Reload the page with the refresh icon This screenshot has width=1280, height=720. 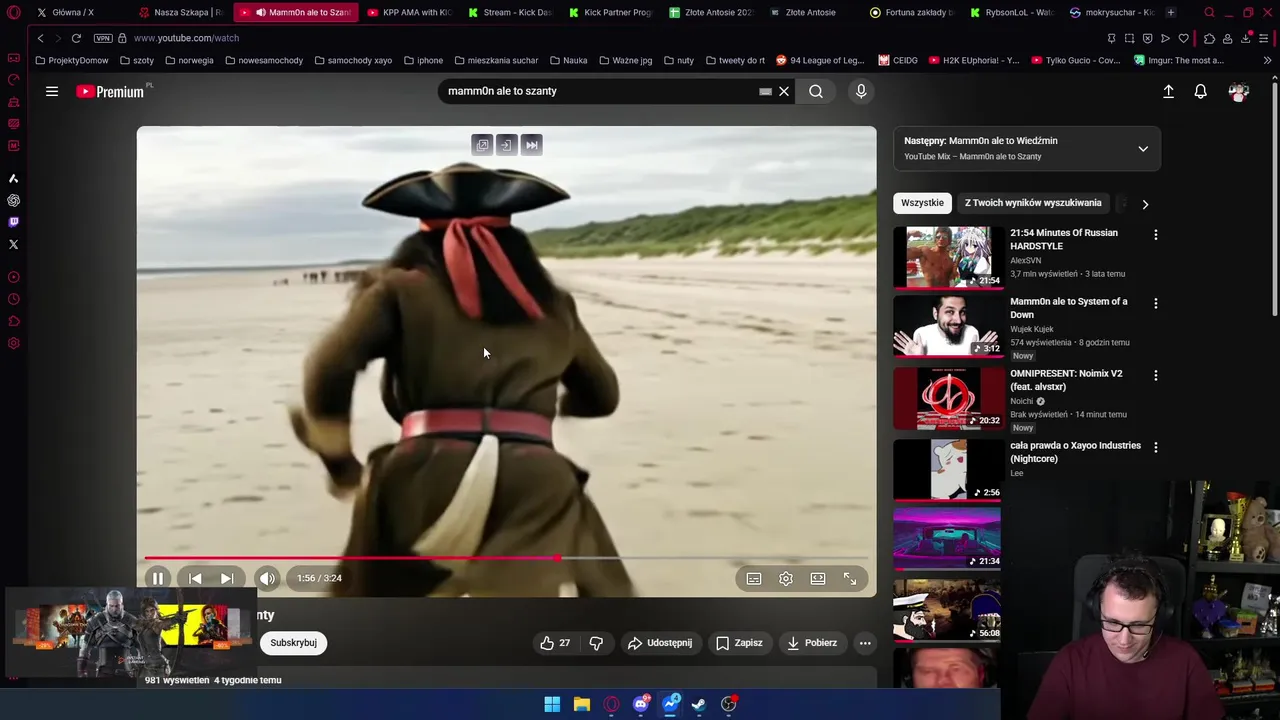pos(76,38)
